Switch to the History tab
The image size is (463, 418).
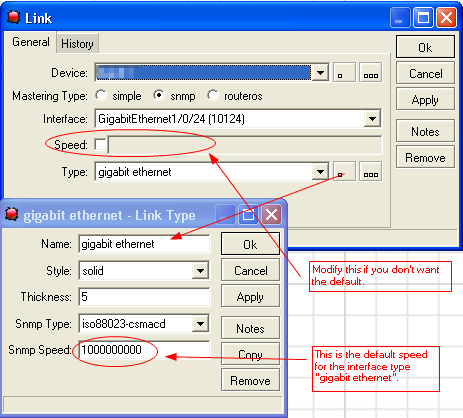tap(77, 44)
